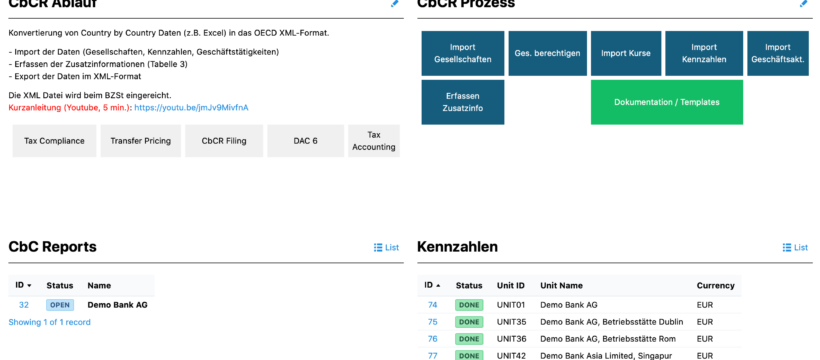Select the DAC 6 button
Image resolution: width=820 pixels, height=360 pixels.
tap(305, 141)
